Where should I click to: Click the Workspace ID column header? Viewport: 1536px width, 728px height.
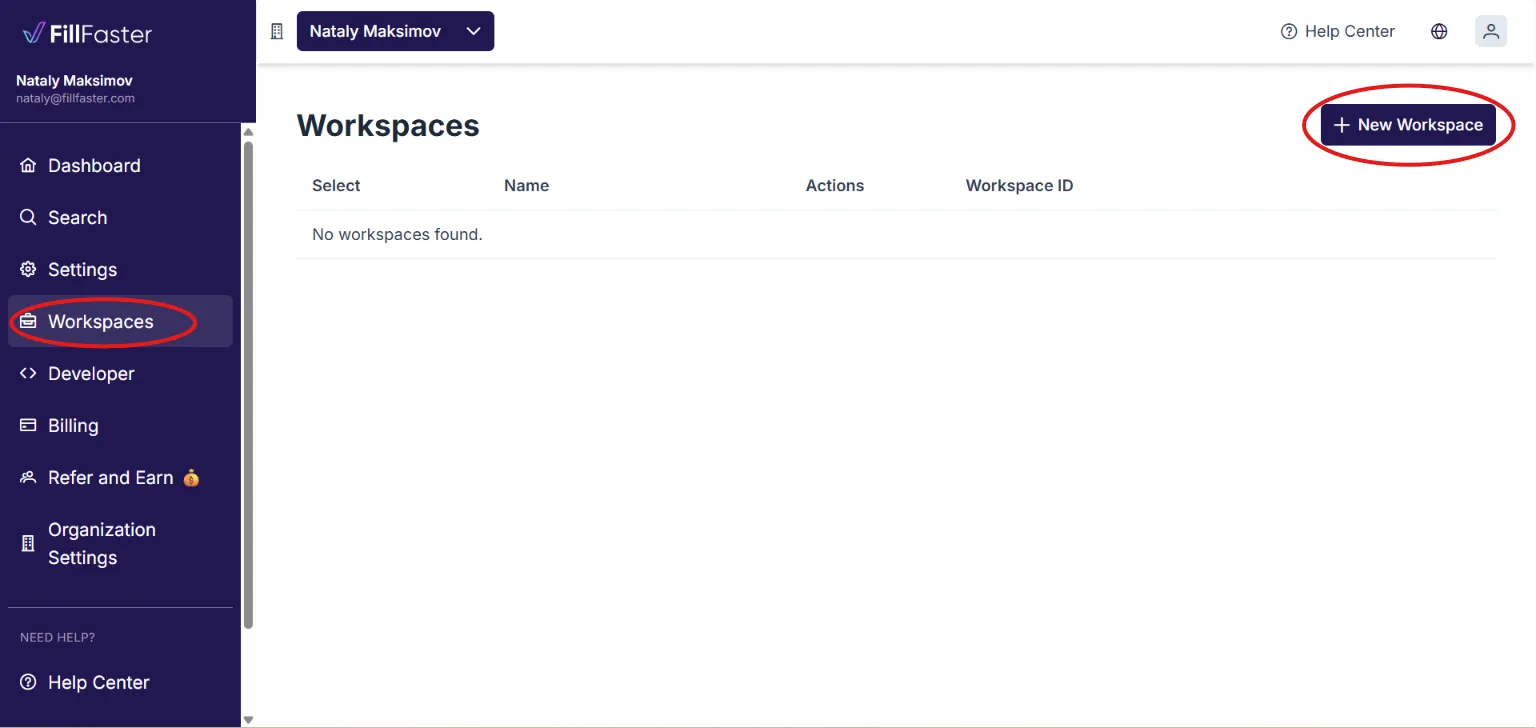[x=1019, y=186]
